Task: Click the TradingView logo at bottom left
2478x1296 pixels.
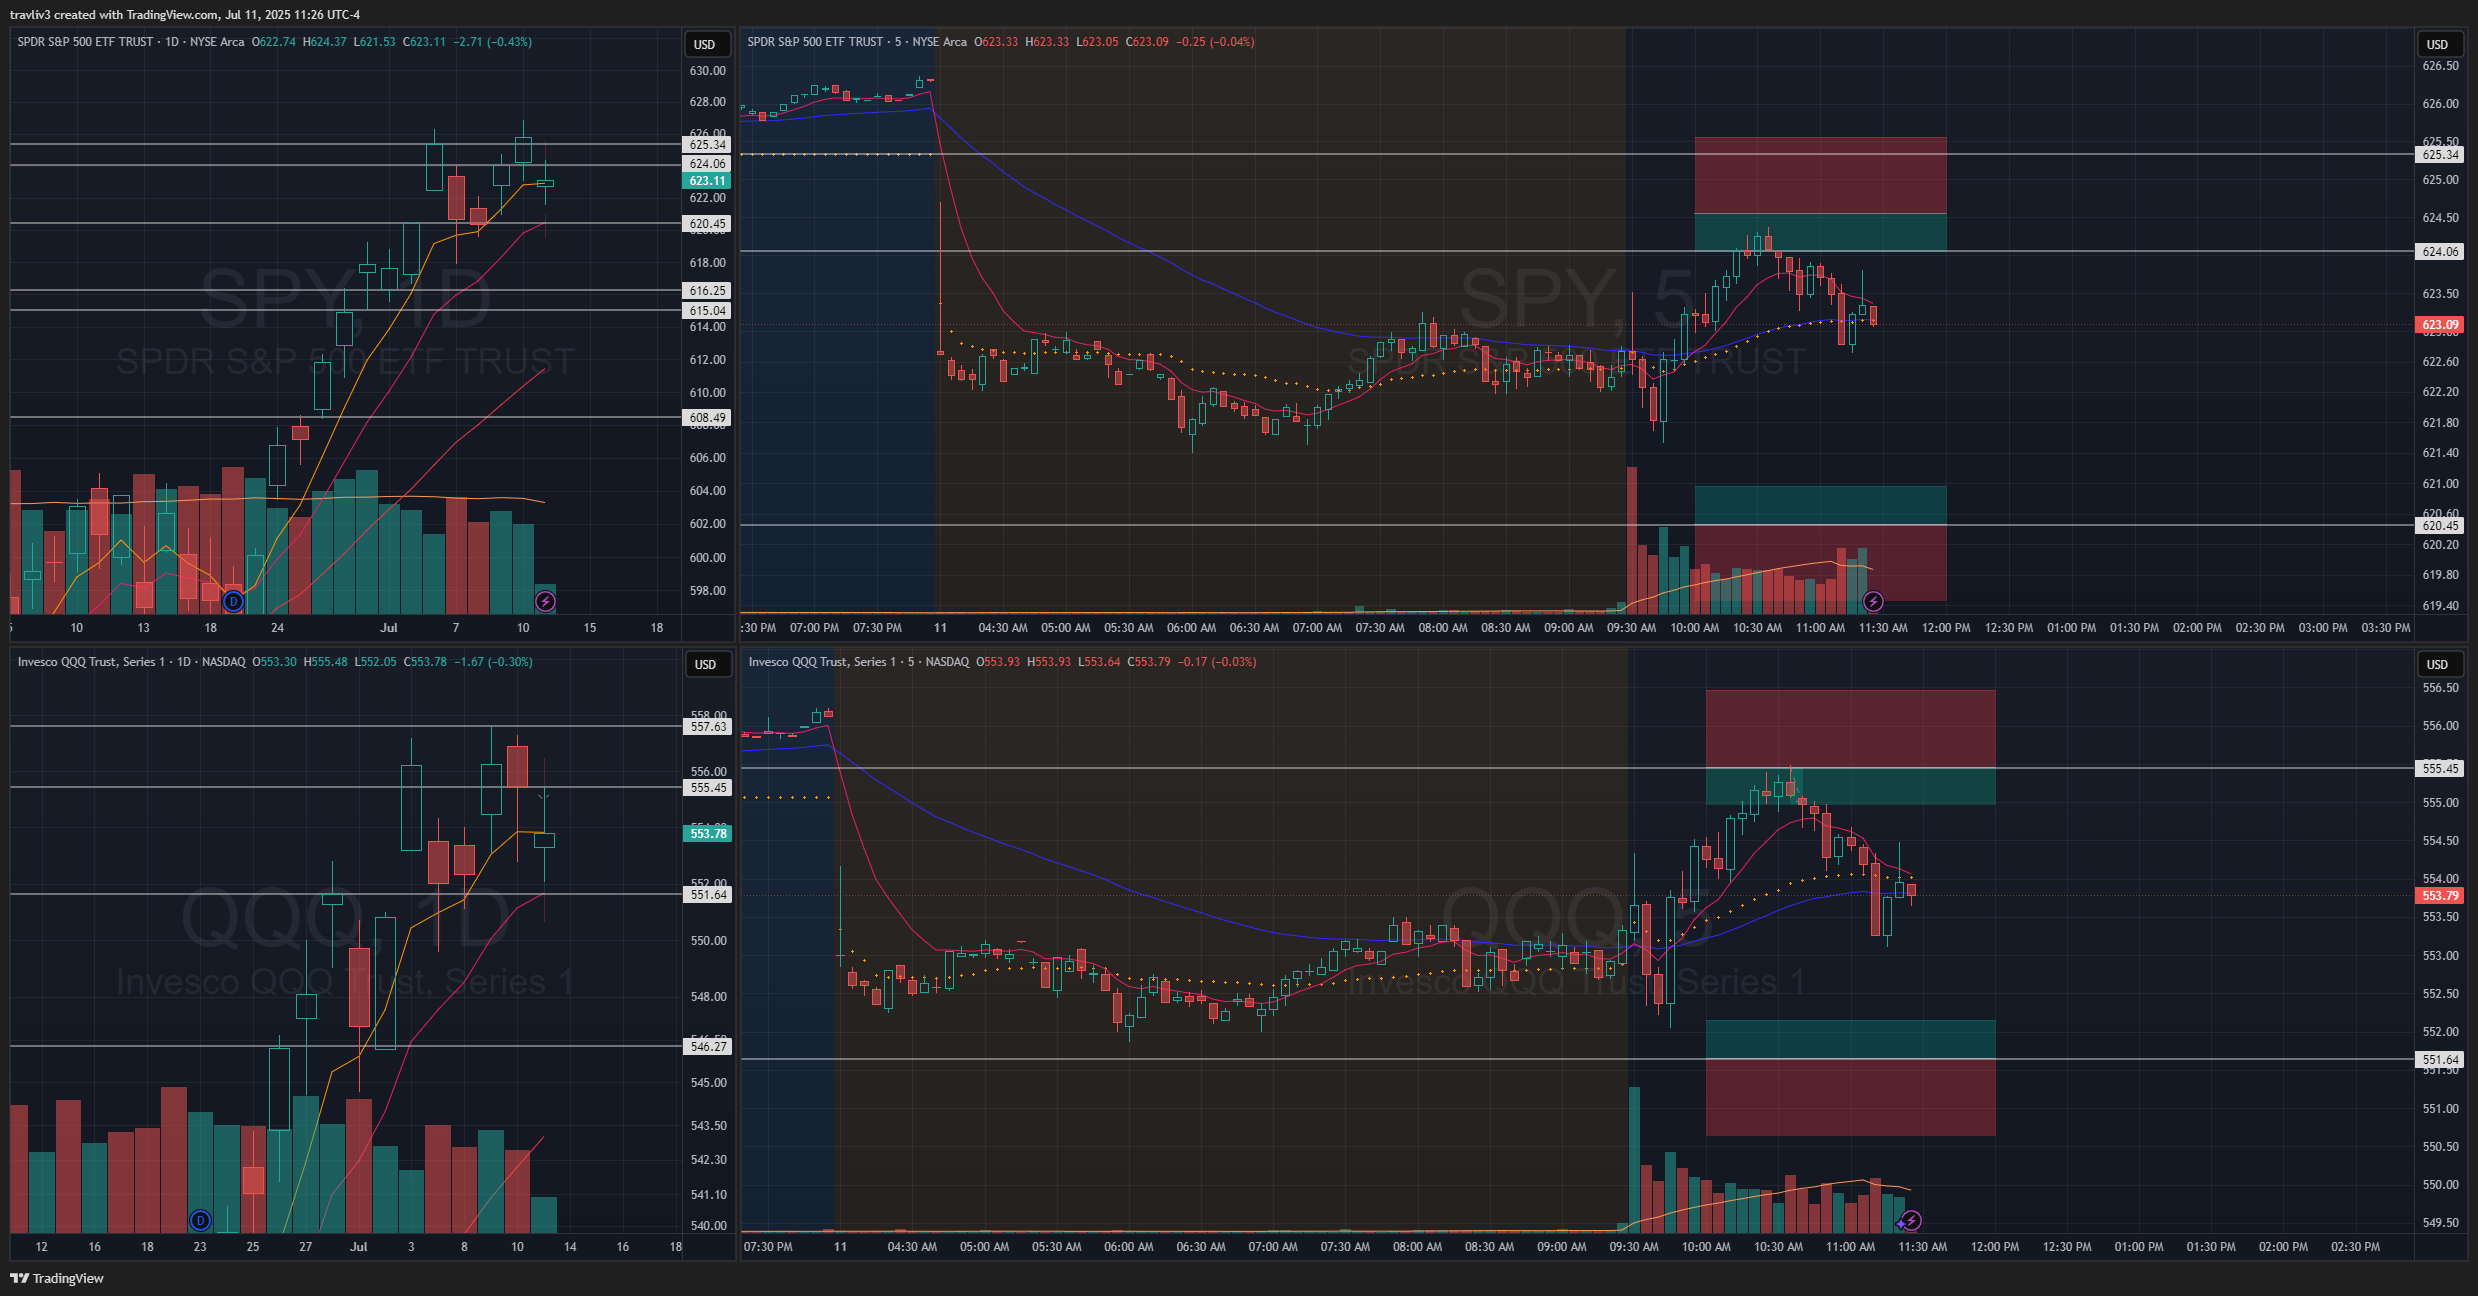Action: 57,1278
